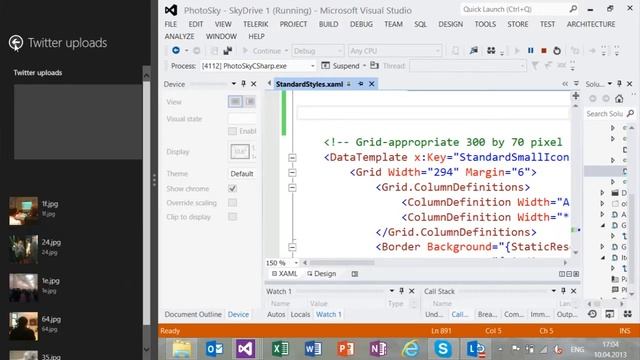Screen dimensions: 640x360
Task: Click in the Quick Launch search field
Action: point(514,9)
